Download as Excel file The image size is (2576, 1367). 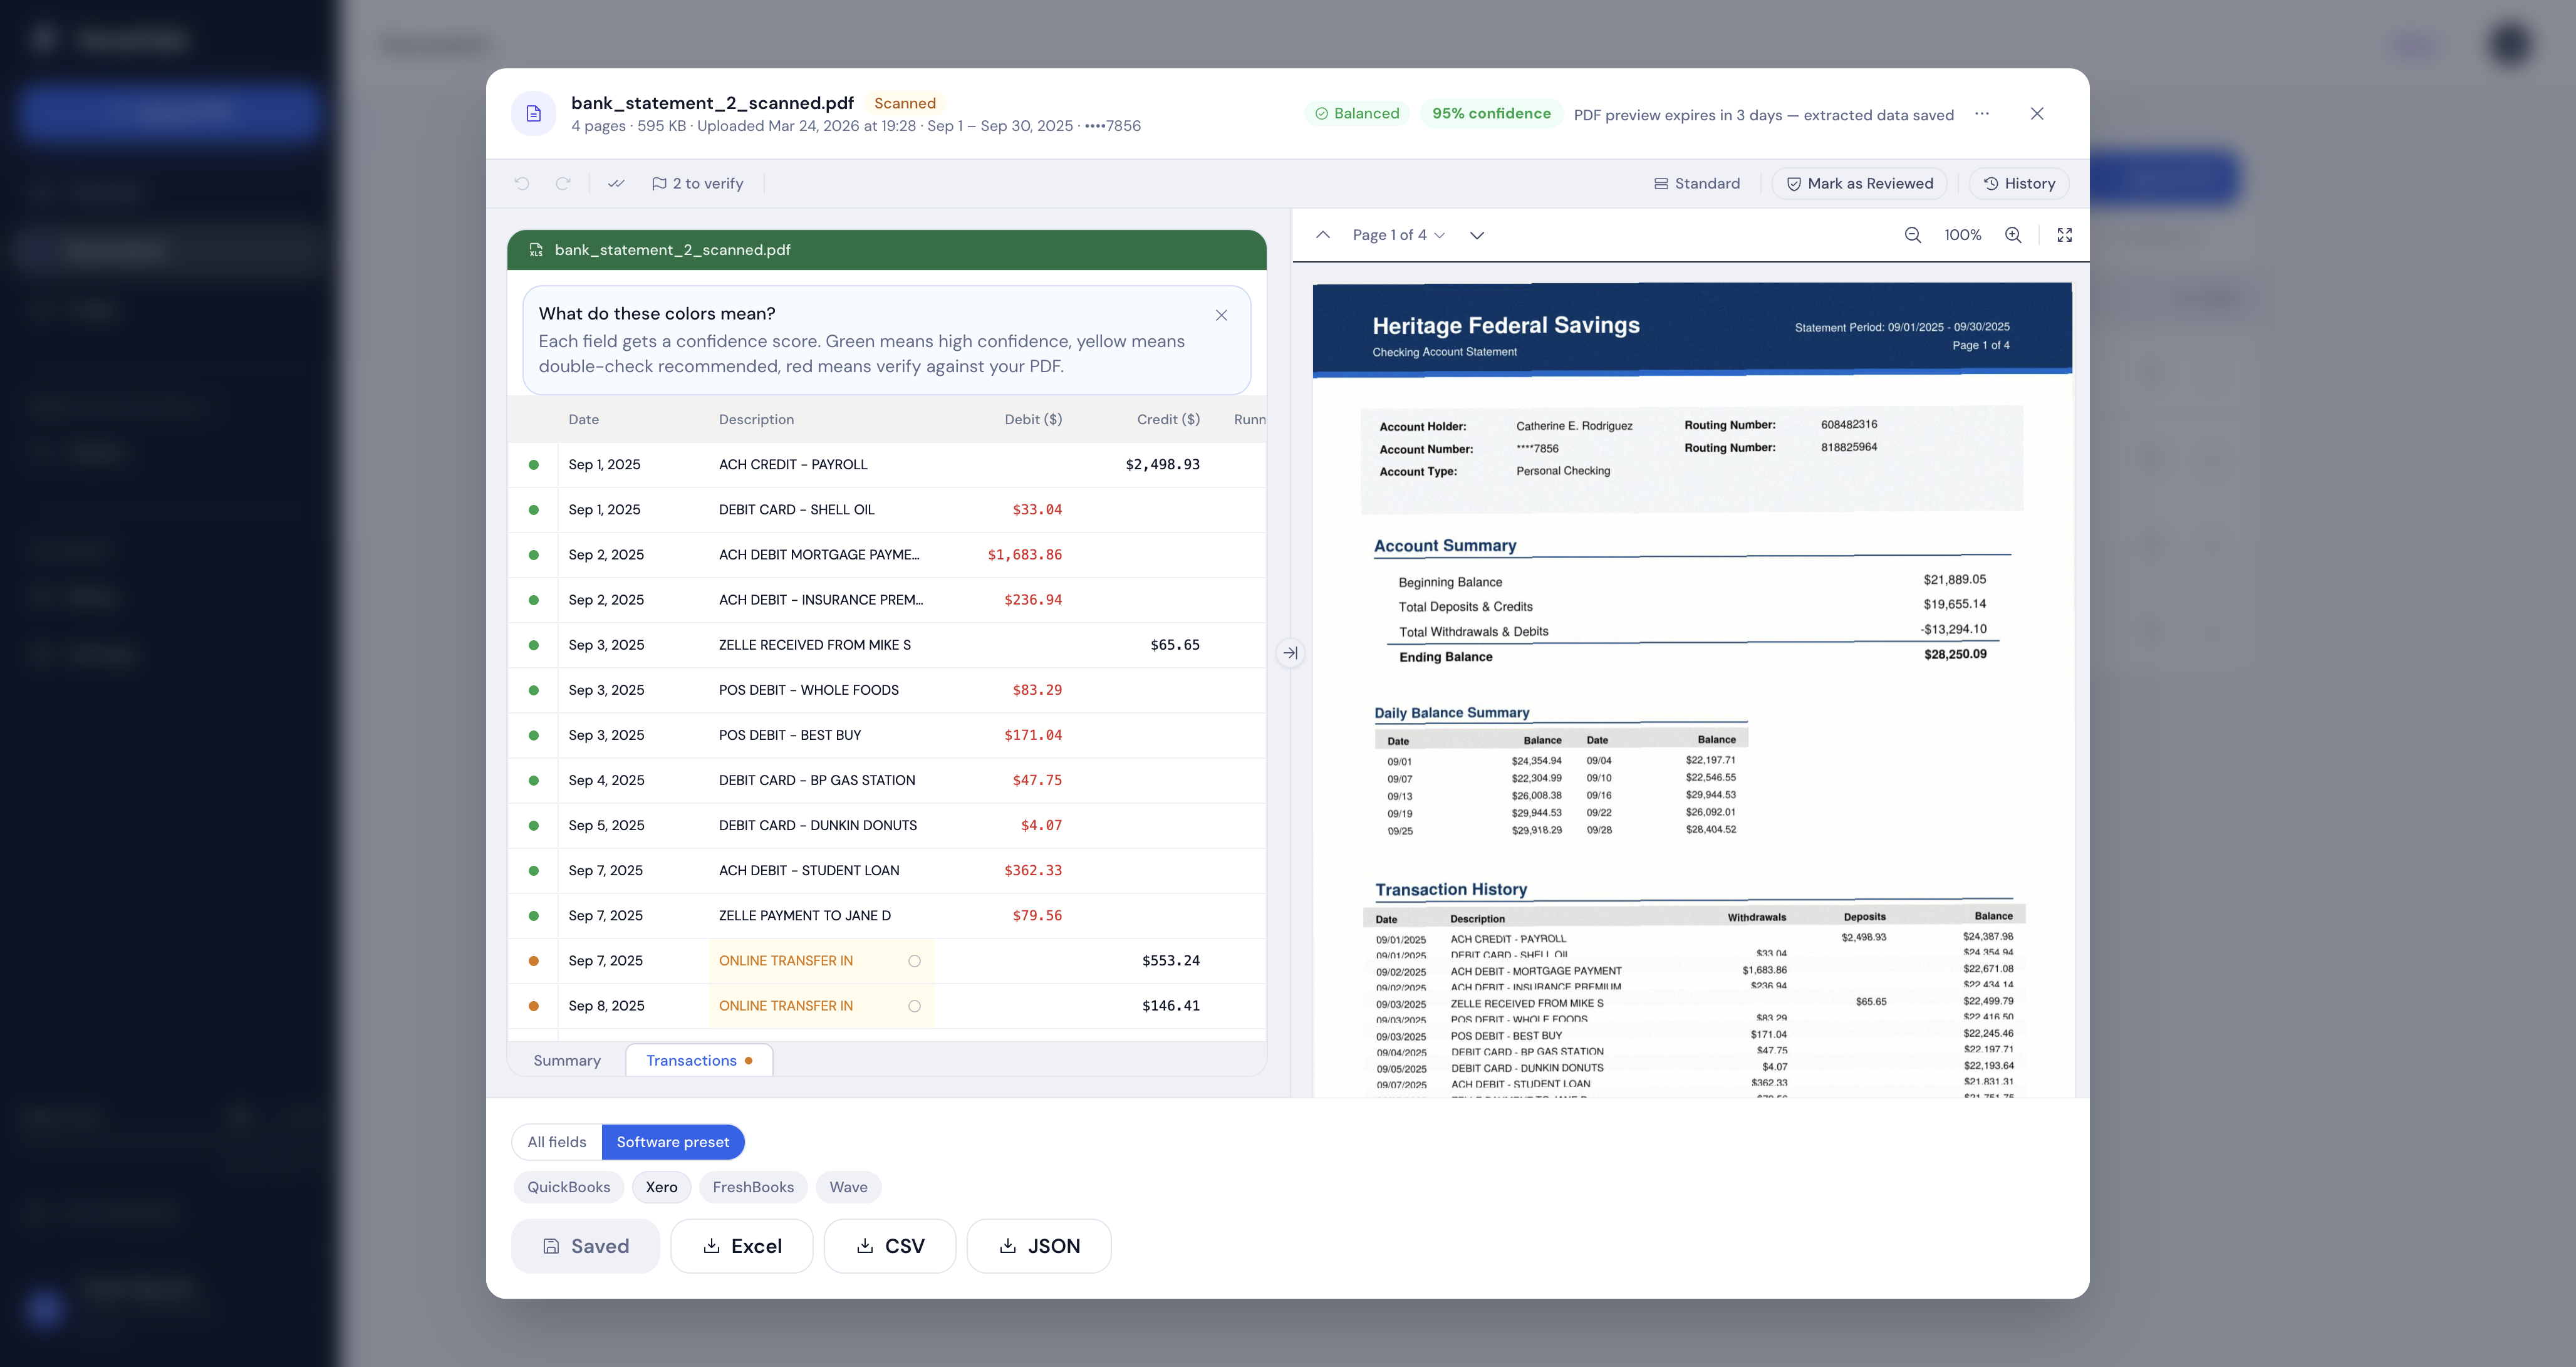click(x=741, y=1246)
